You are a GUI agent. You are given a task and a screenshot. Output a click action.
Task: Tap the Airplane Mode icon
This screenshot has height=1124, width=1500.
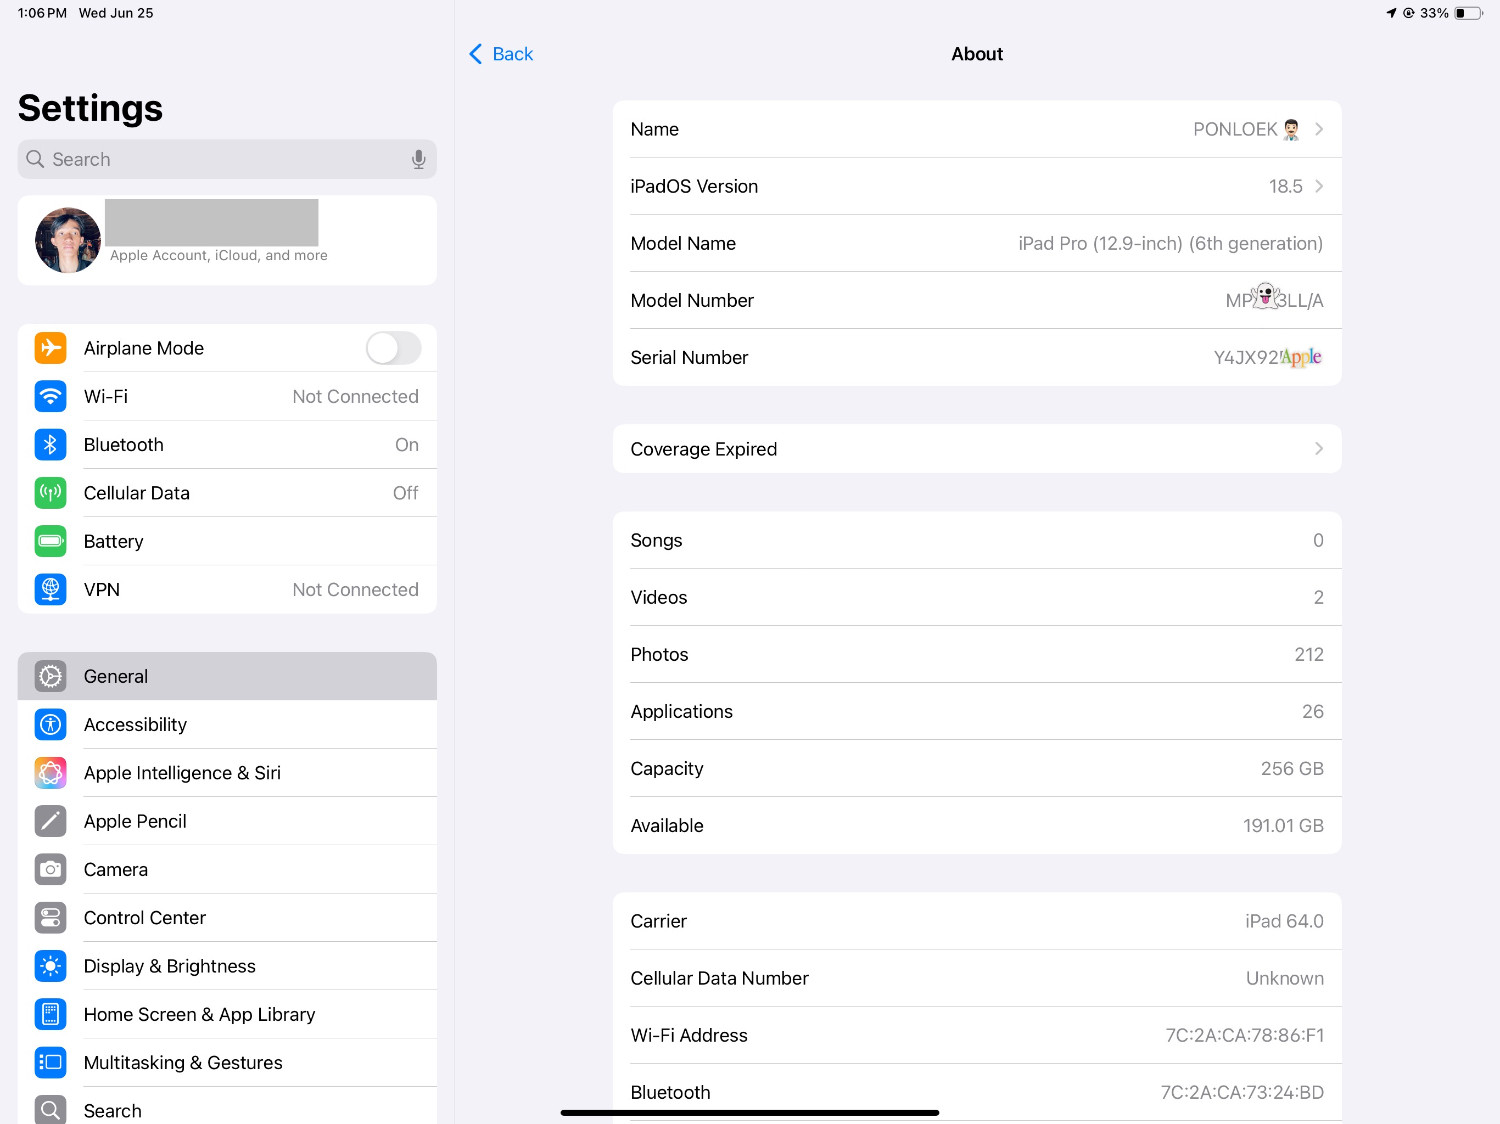[x=51, y=348]
